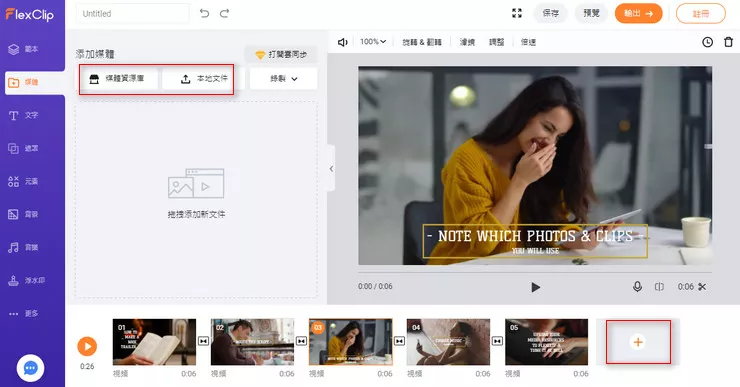Image resolution: width=740 pixels, height=387 pixels.
Task: Select storyboard clip 05
Action: 547,342
